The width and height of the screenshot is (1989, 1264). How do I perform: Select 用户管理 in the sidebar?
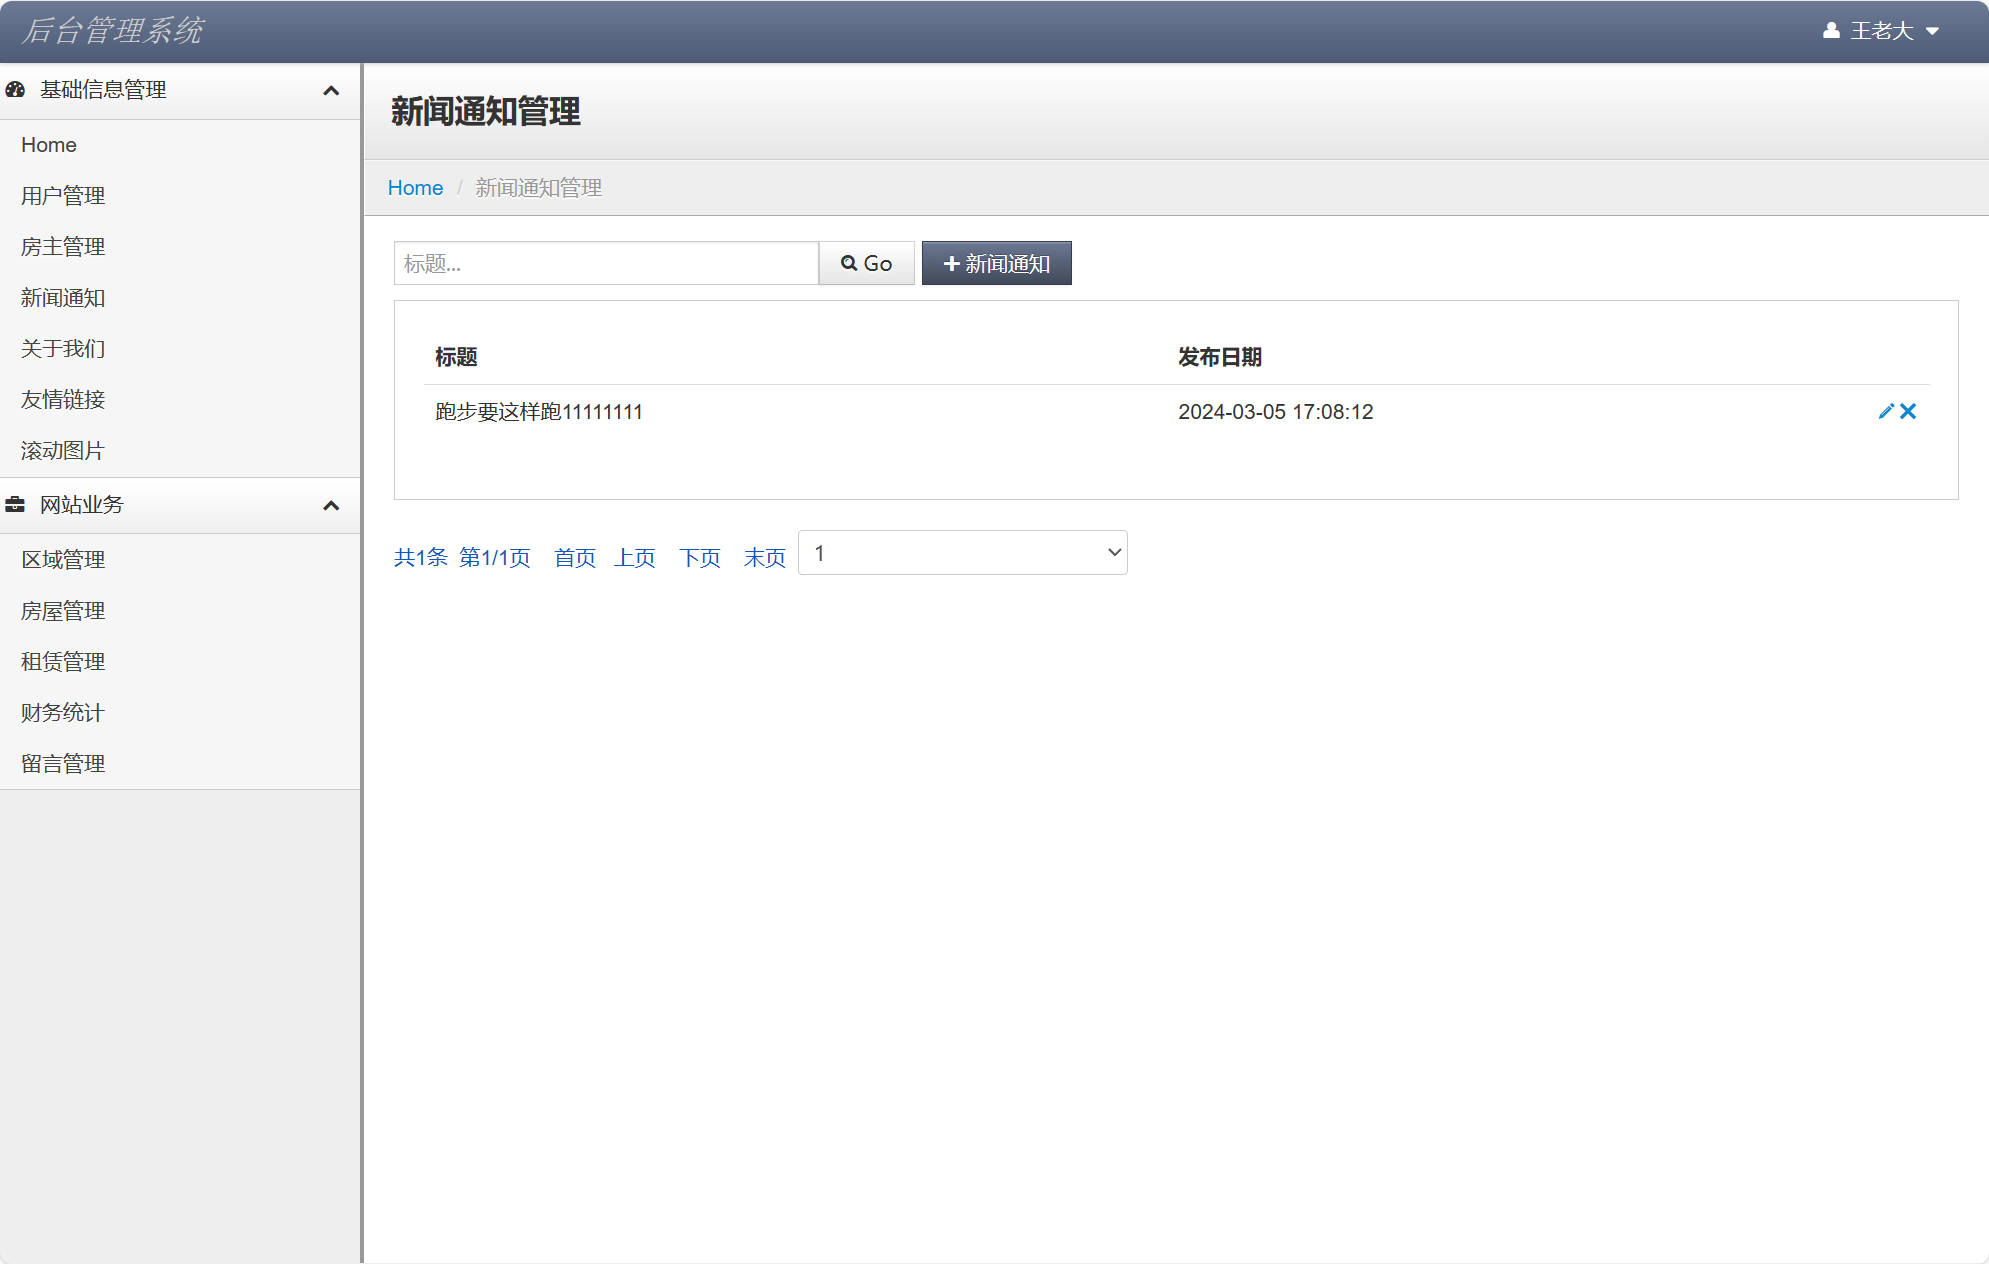[62, 196]
